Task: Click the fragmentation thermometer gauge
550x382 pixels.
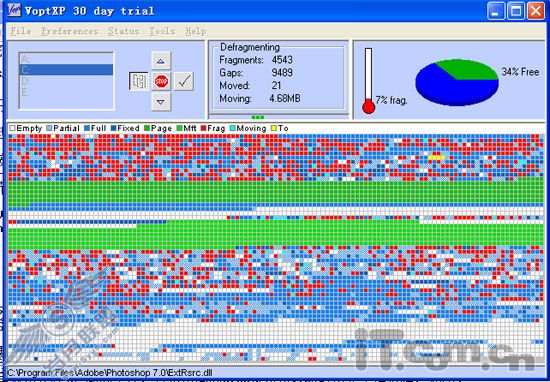Action: (368, 81)
